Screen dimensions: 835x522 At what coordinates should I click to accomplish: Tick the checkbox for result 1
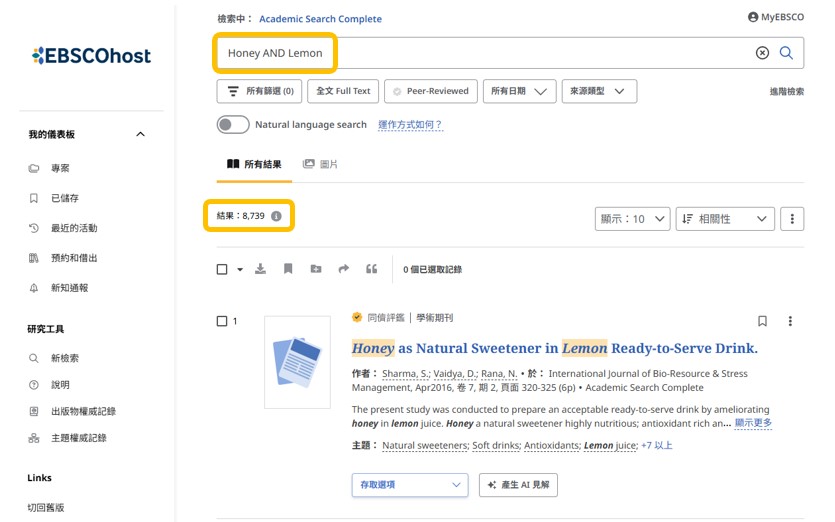(x=222, y=321)
